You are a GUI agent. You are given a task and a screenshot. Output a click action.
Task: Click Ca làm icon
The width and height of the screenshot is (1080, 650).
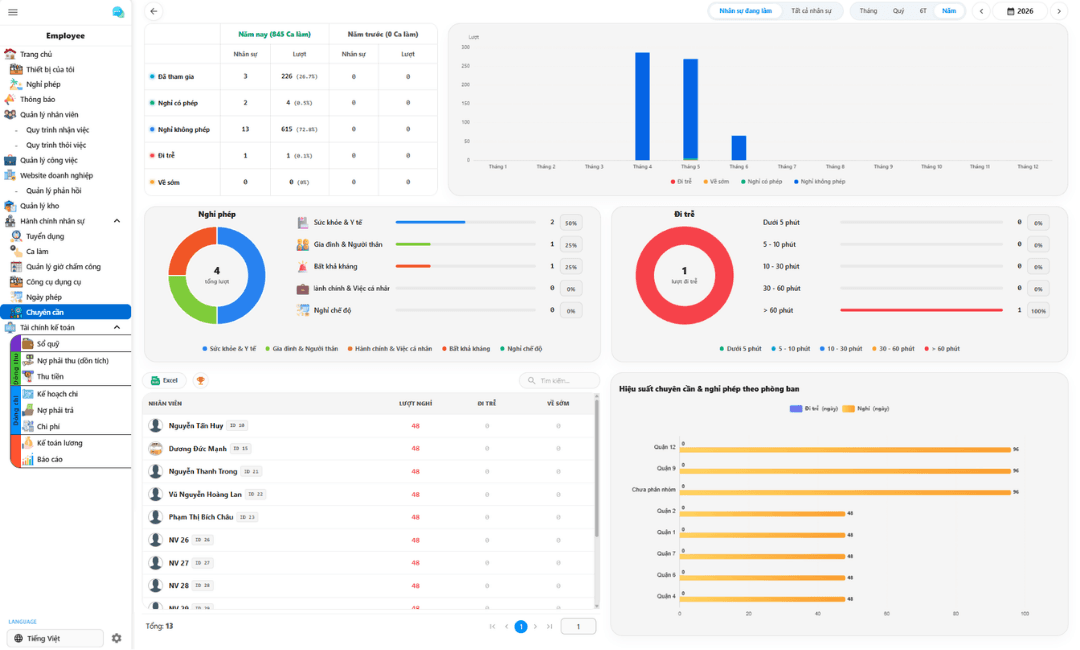pos(16,251)
